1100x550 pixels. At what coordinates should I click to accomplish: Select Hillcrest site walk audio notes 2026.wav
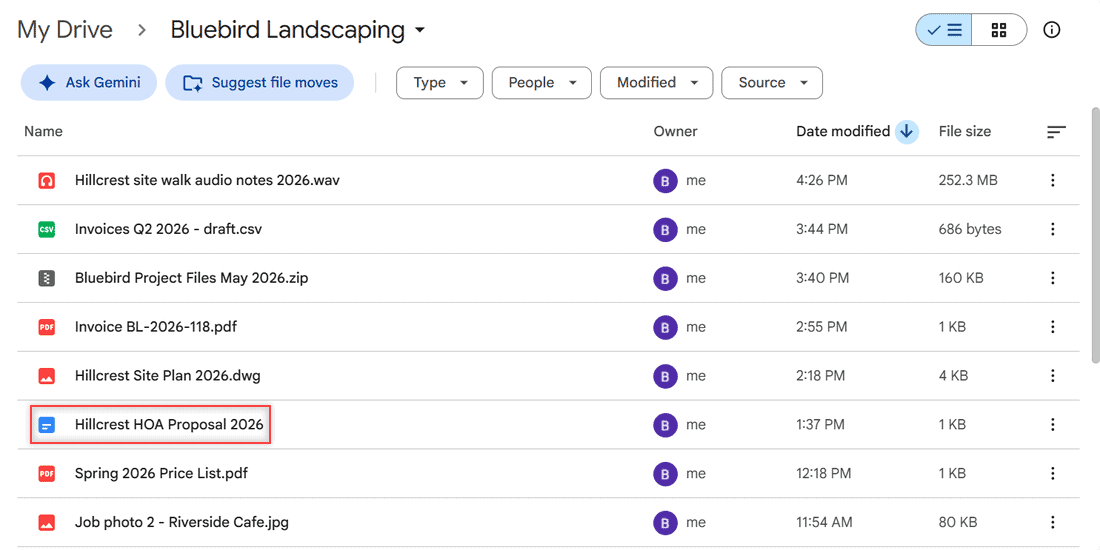click(x=208, y=180)
